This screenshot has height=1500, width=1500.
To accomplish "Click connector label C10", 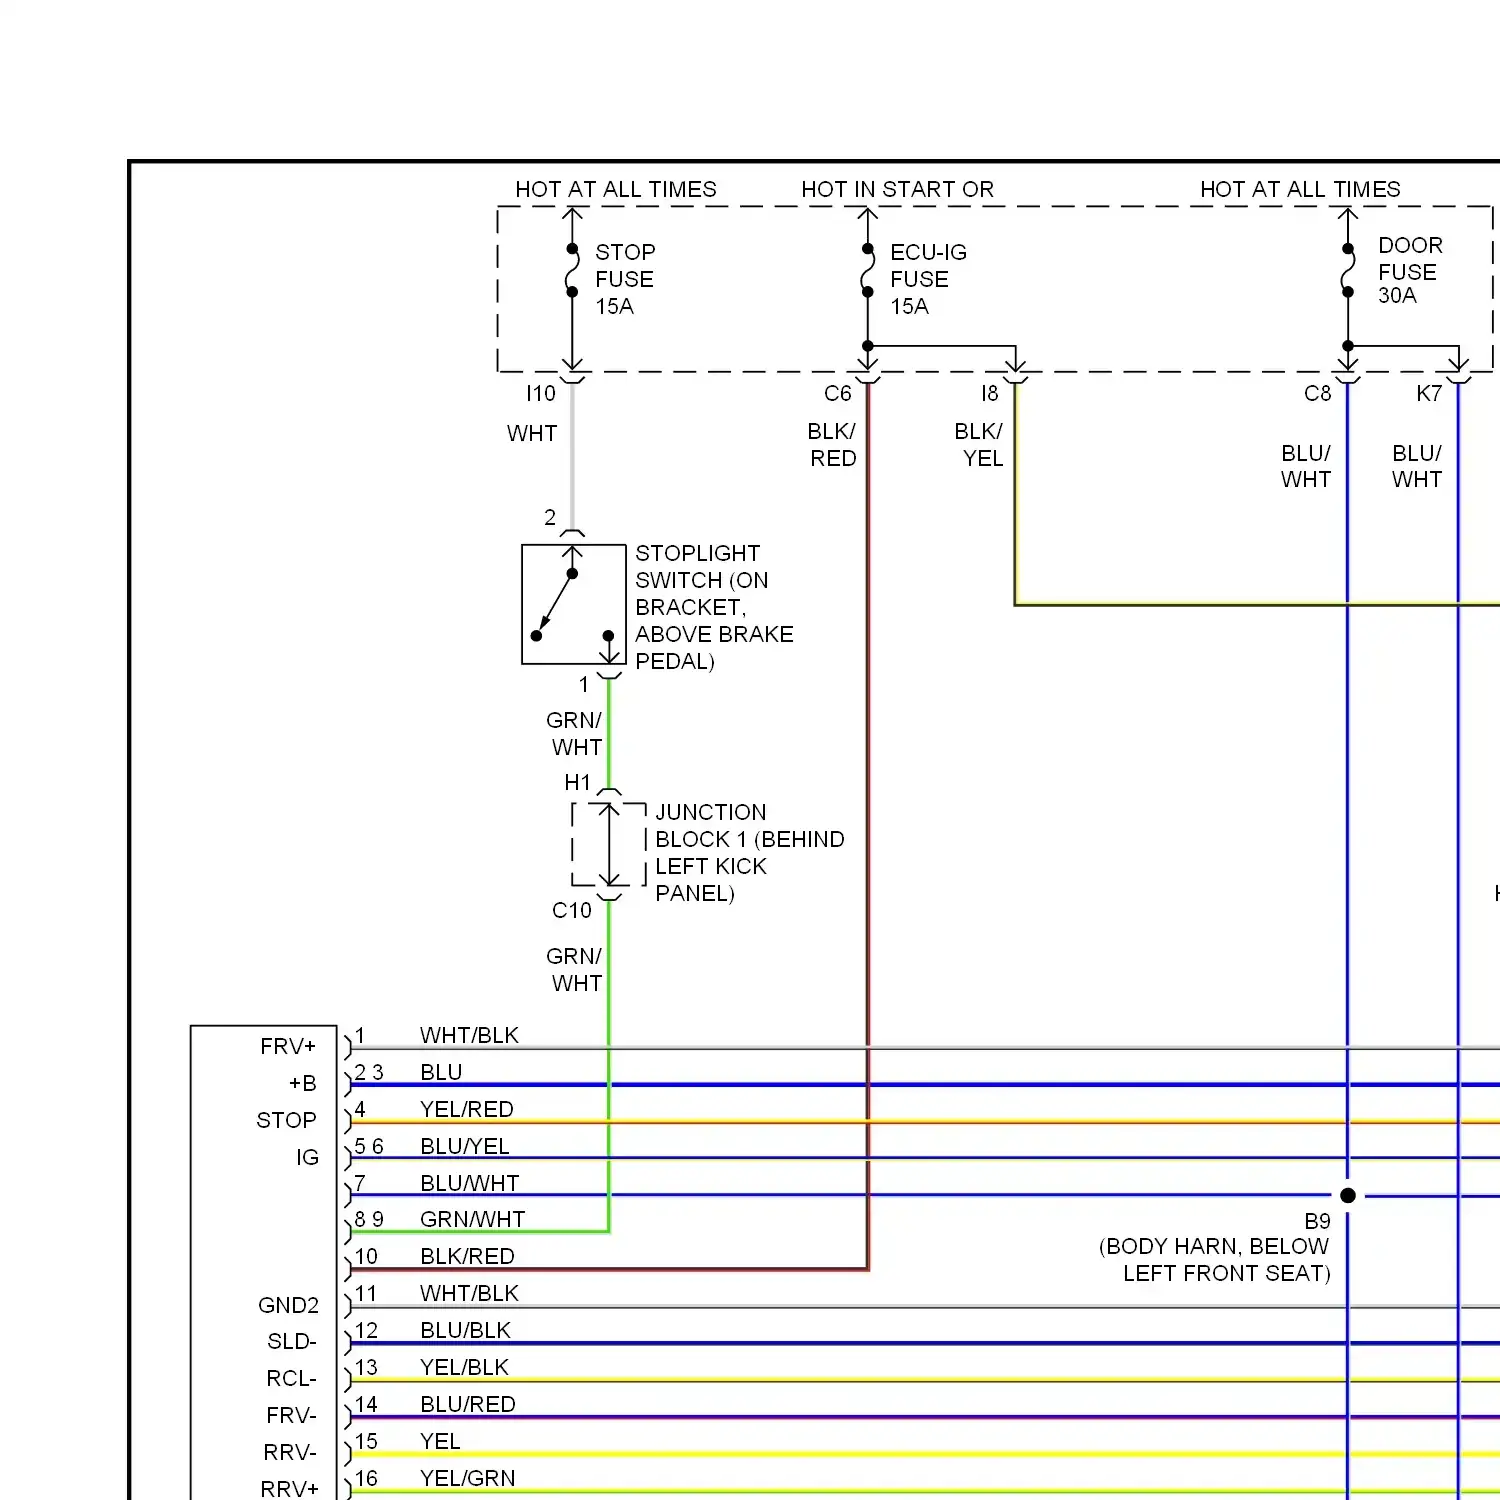I will click(572, 910).
